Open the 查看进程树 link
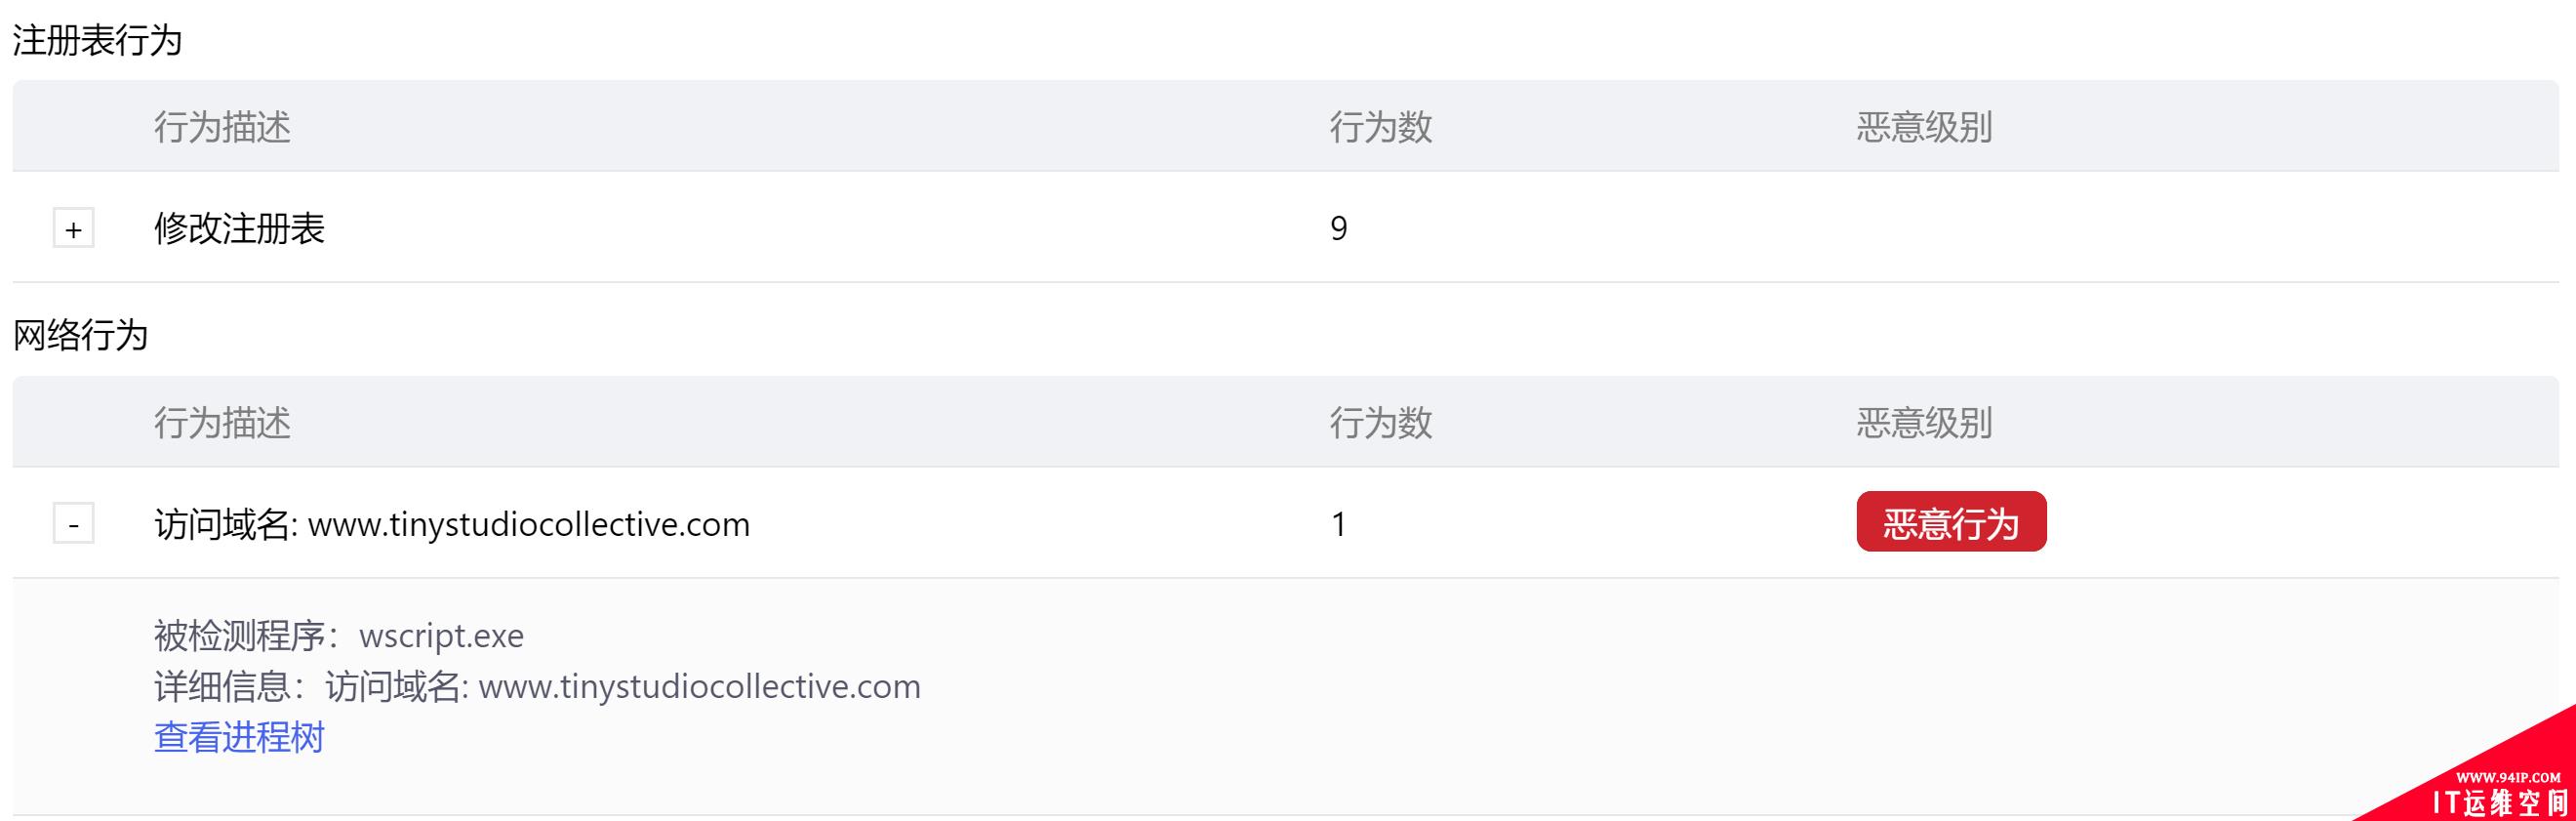 pos(239,738)
